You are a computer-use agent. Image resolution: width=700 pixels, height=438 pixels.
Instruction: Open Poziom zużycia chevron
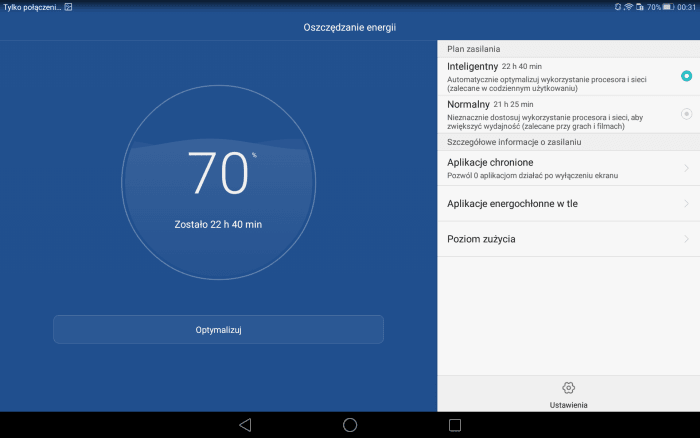pos(686,239)
